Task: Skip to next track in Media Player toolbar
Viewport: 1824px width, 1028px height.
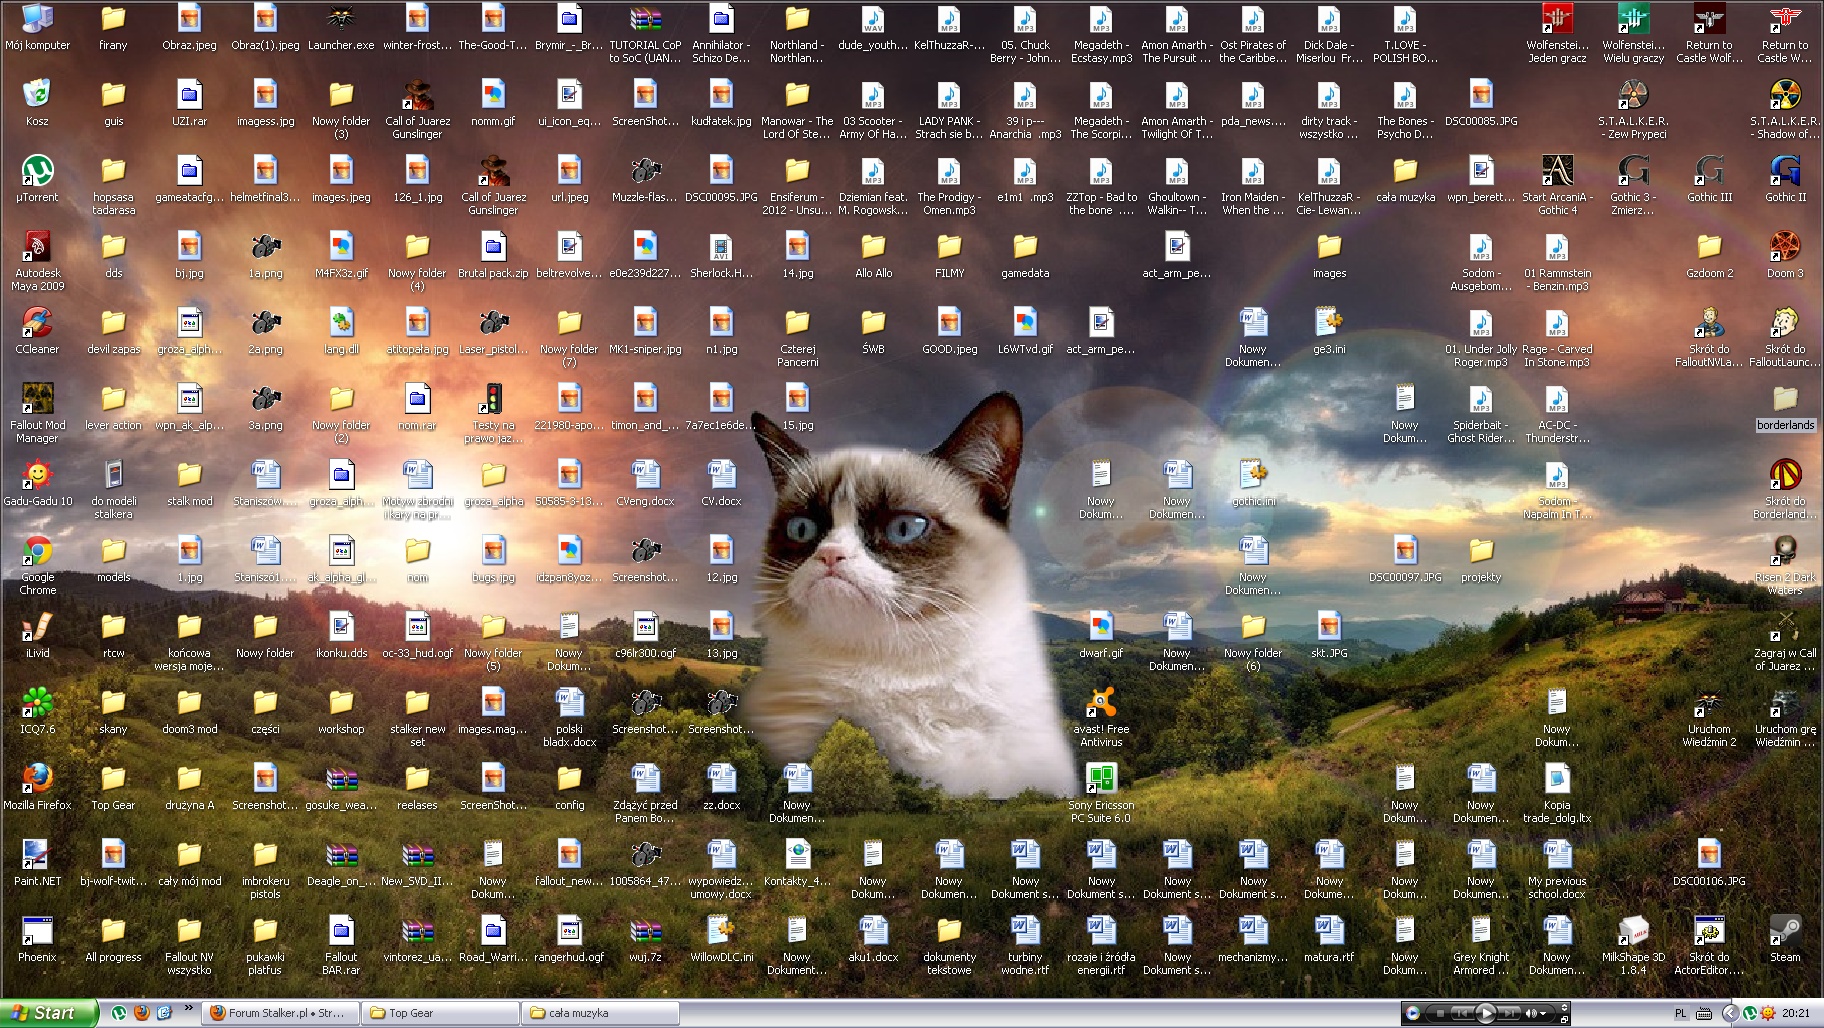Action: [x=1509, y=1013]
